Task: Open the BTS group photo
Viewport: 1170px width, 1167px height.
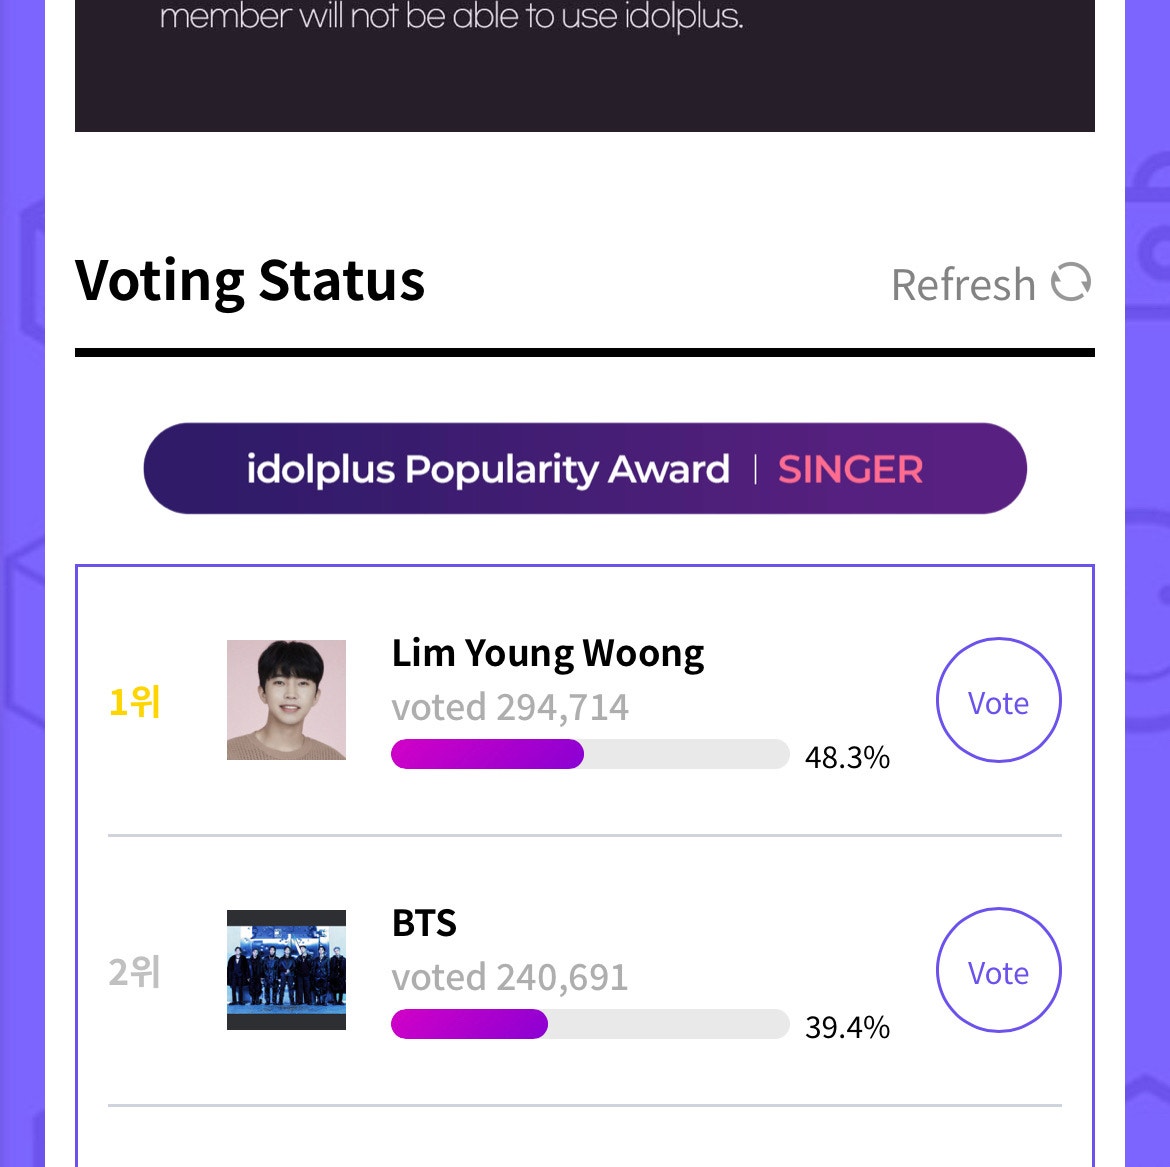Action: coord(286,969)
